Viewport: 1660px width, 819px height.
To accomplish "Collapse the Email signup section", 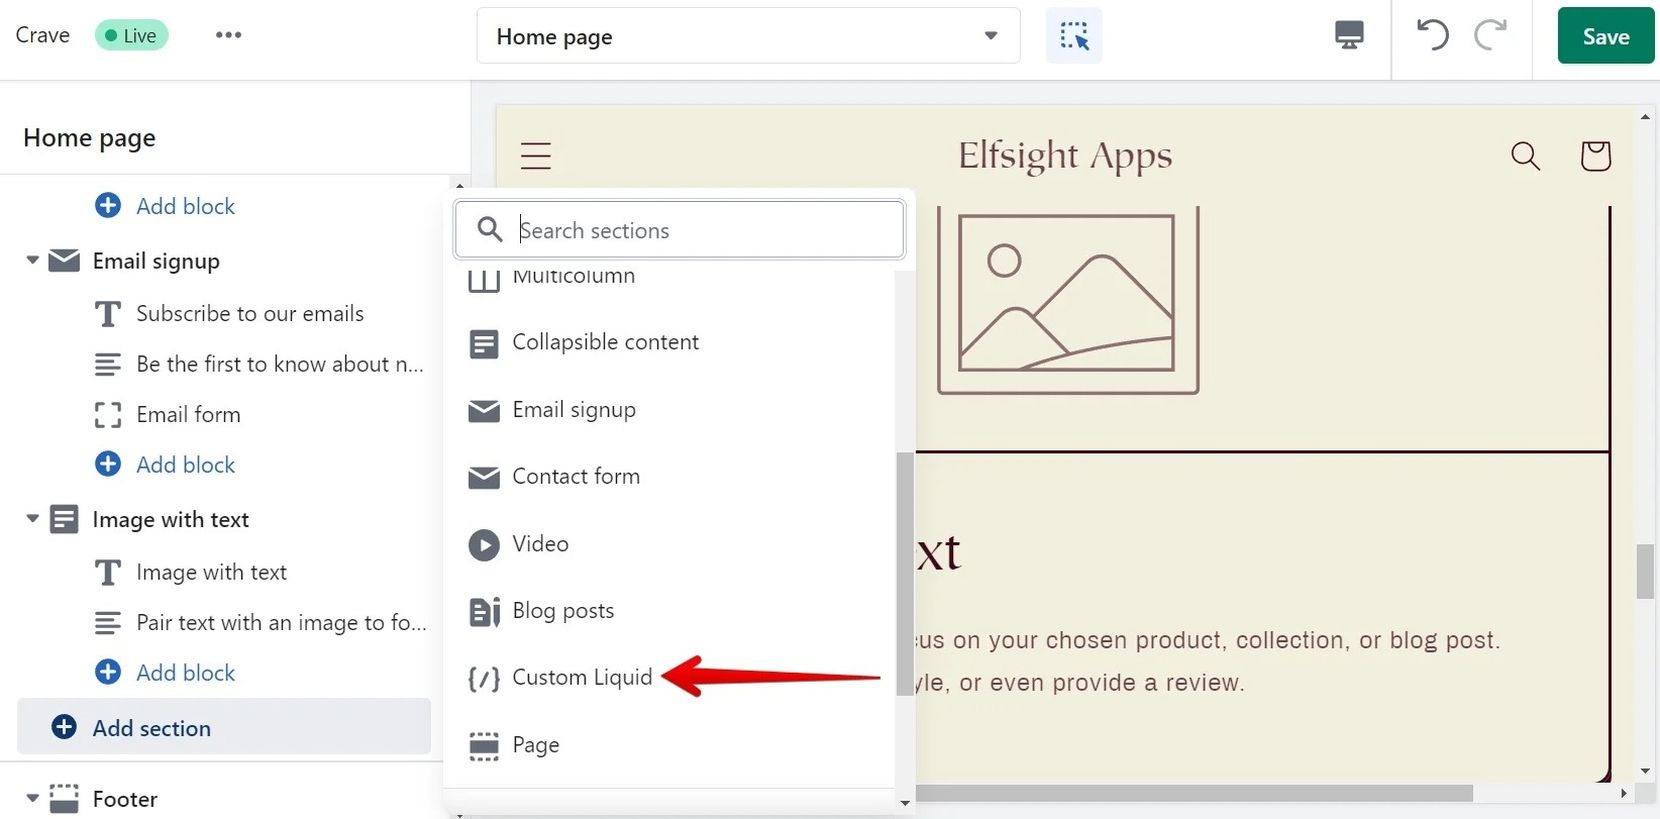I will tap(32, 261).
